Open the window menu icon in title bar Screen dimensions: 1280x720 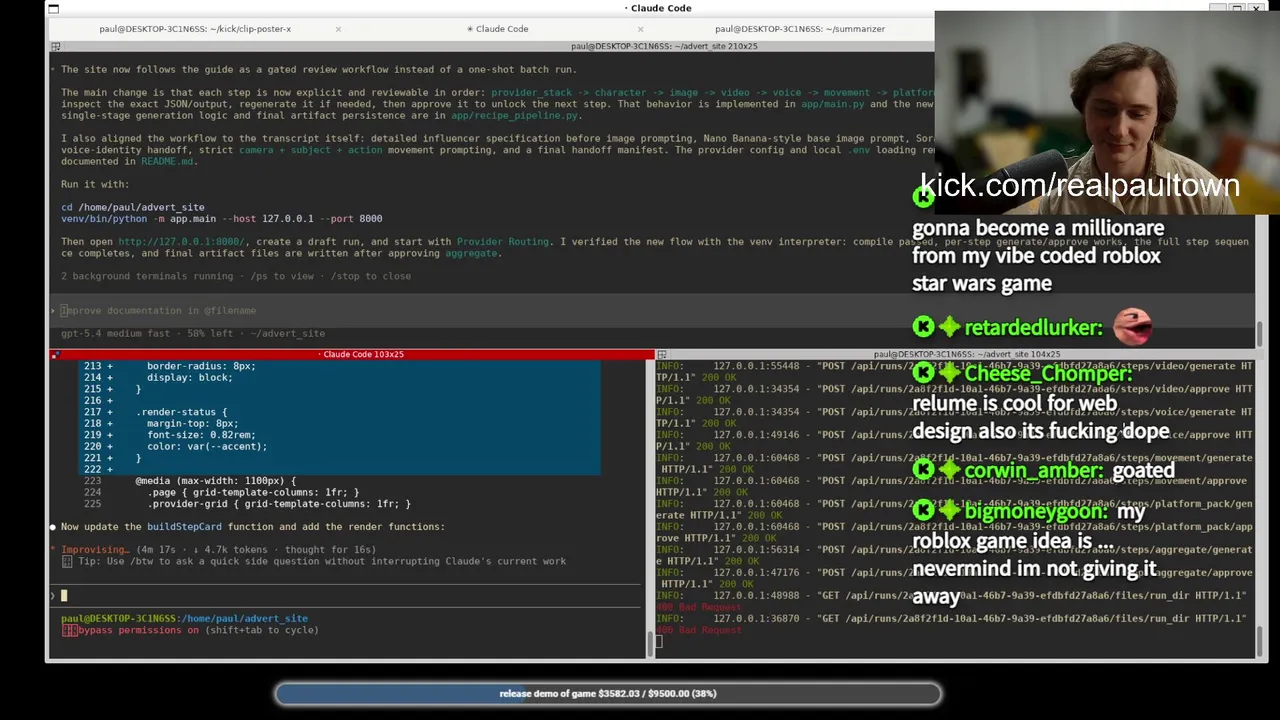(x=53, y=8)
